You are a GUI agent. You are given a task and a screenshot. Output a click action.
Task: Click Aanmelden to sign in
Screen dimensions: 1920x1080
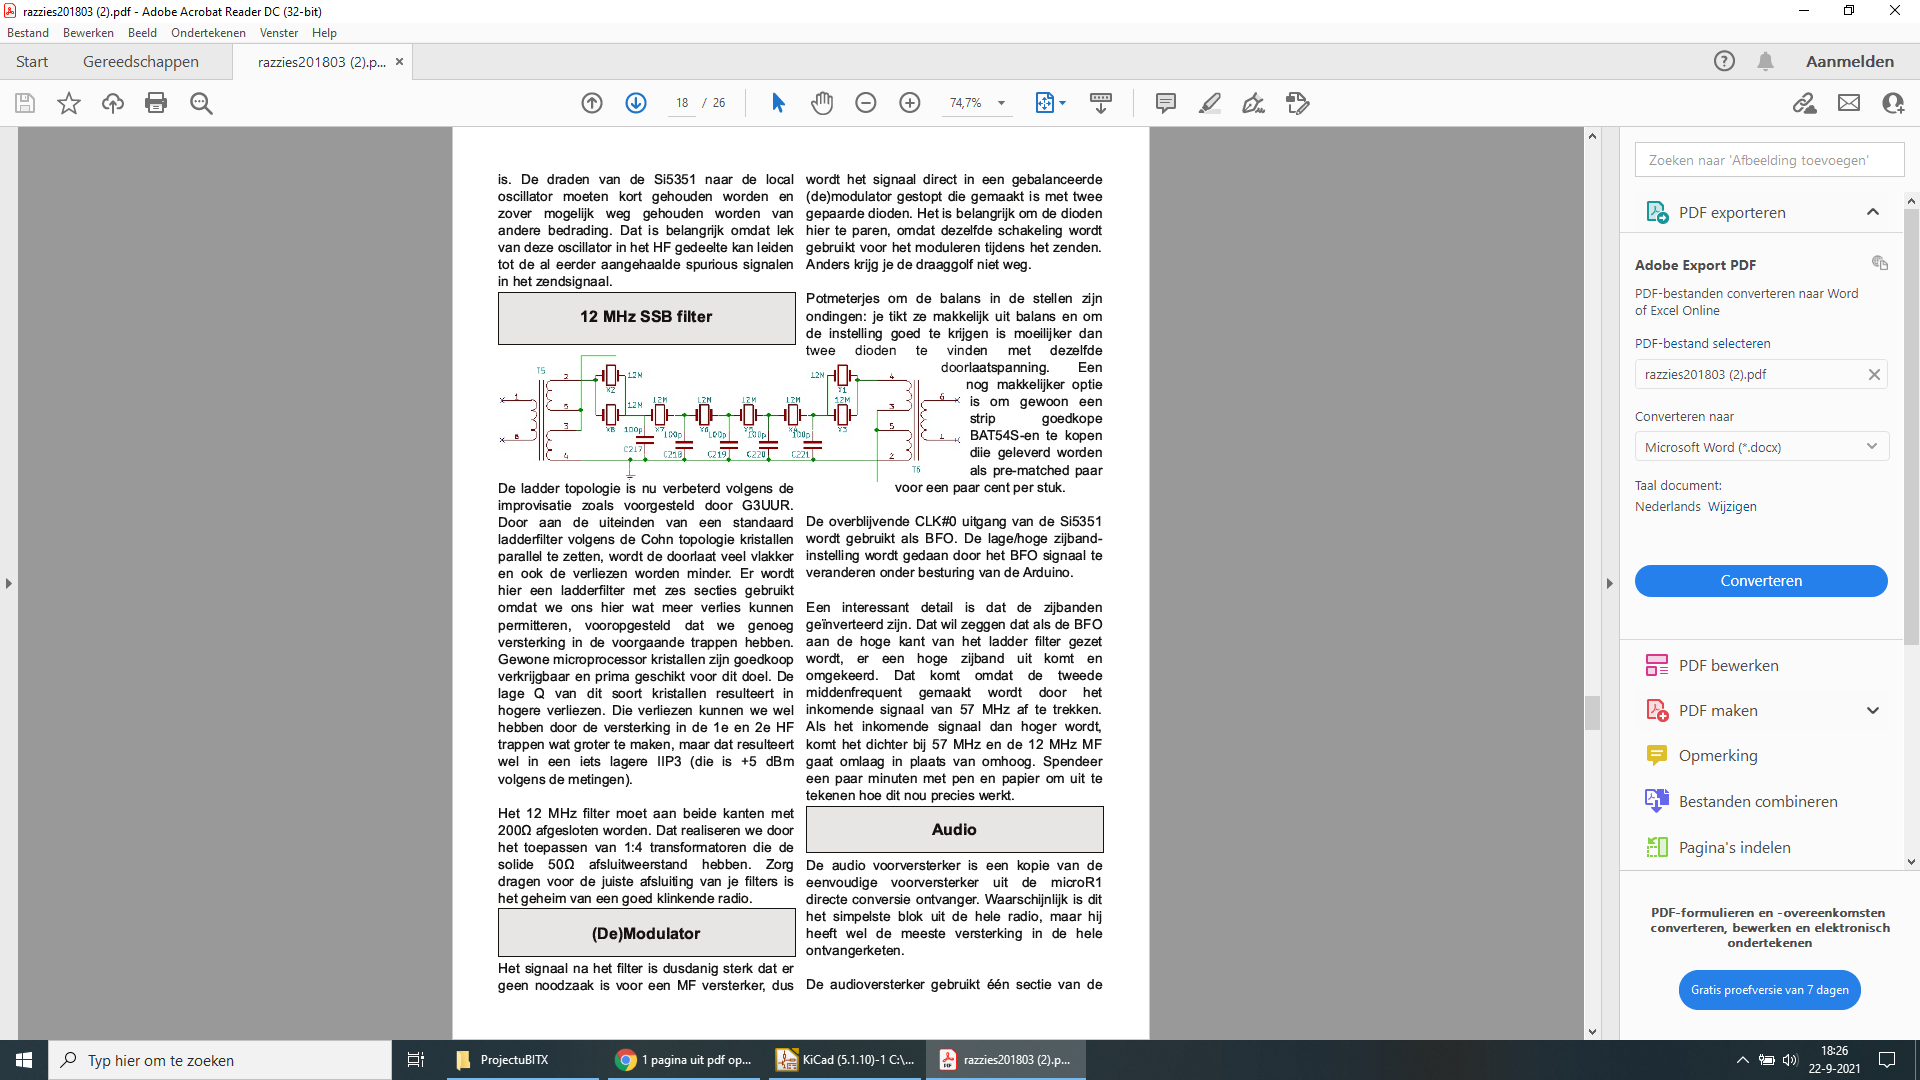(x=1850, y=62)
